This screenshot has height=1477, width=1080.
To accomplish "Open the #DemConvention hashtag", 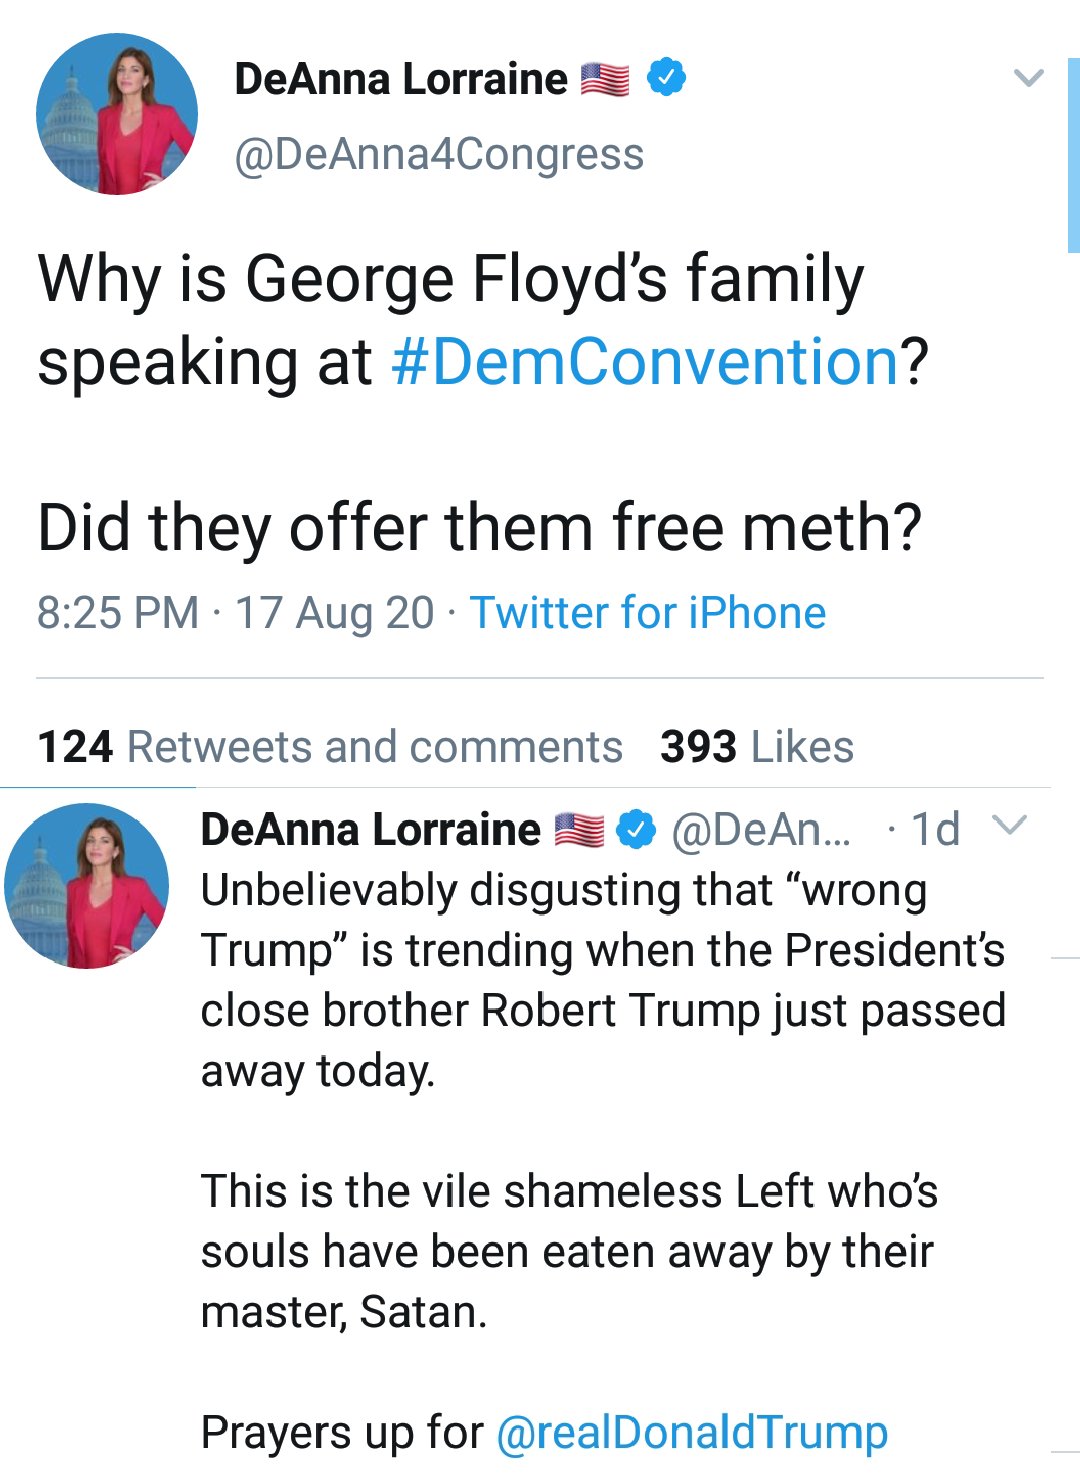I will tap(646, 361).
